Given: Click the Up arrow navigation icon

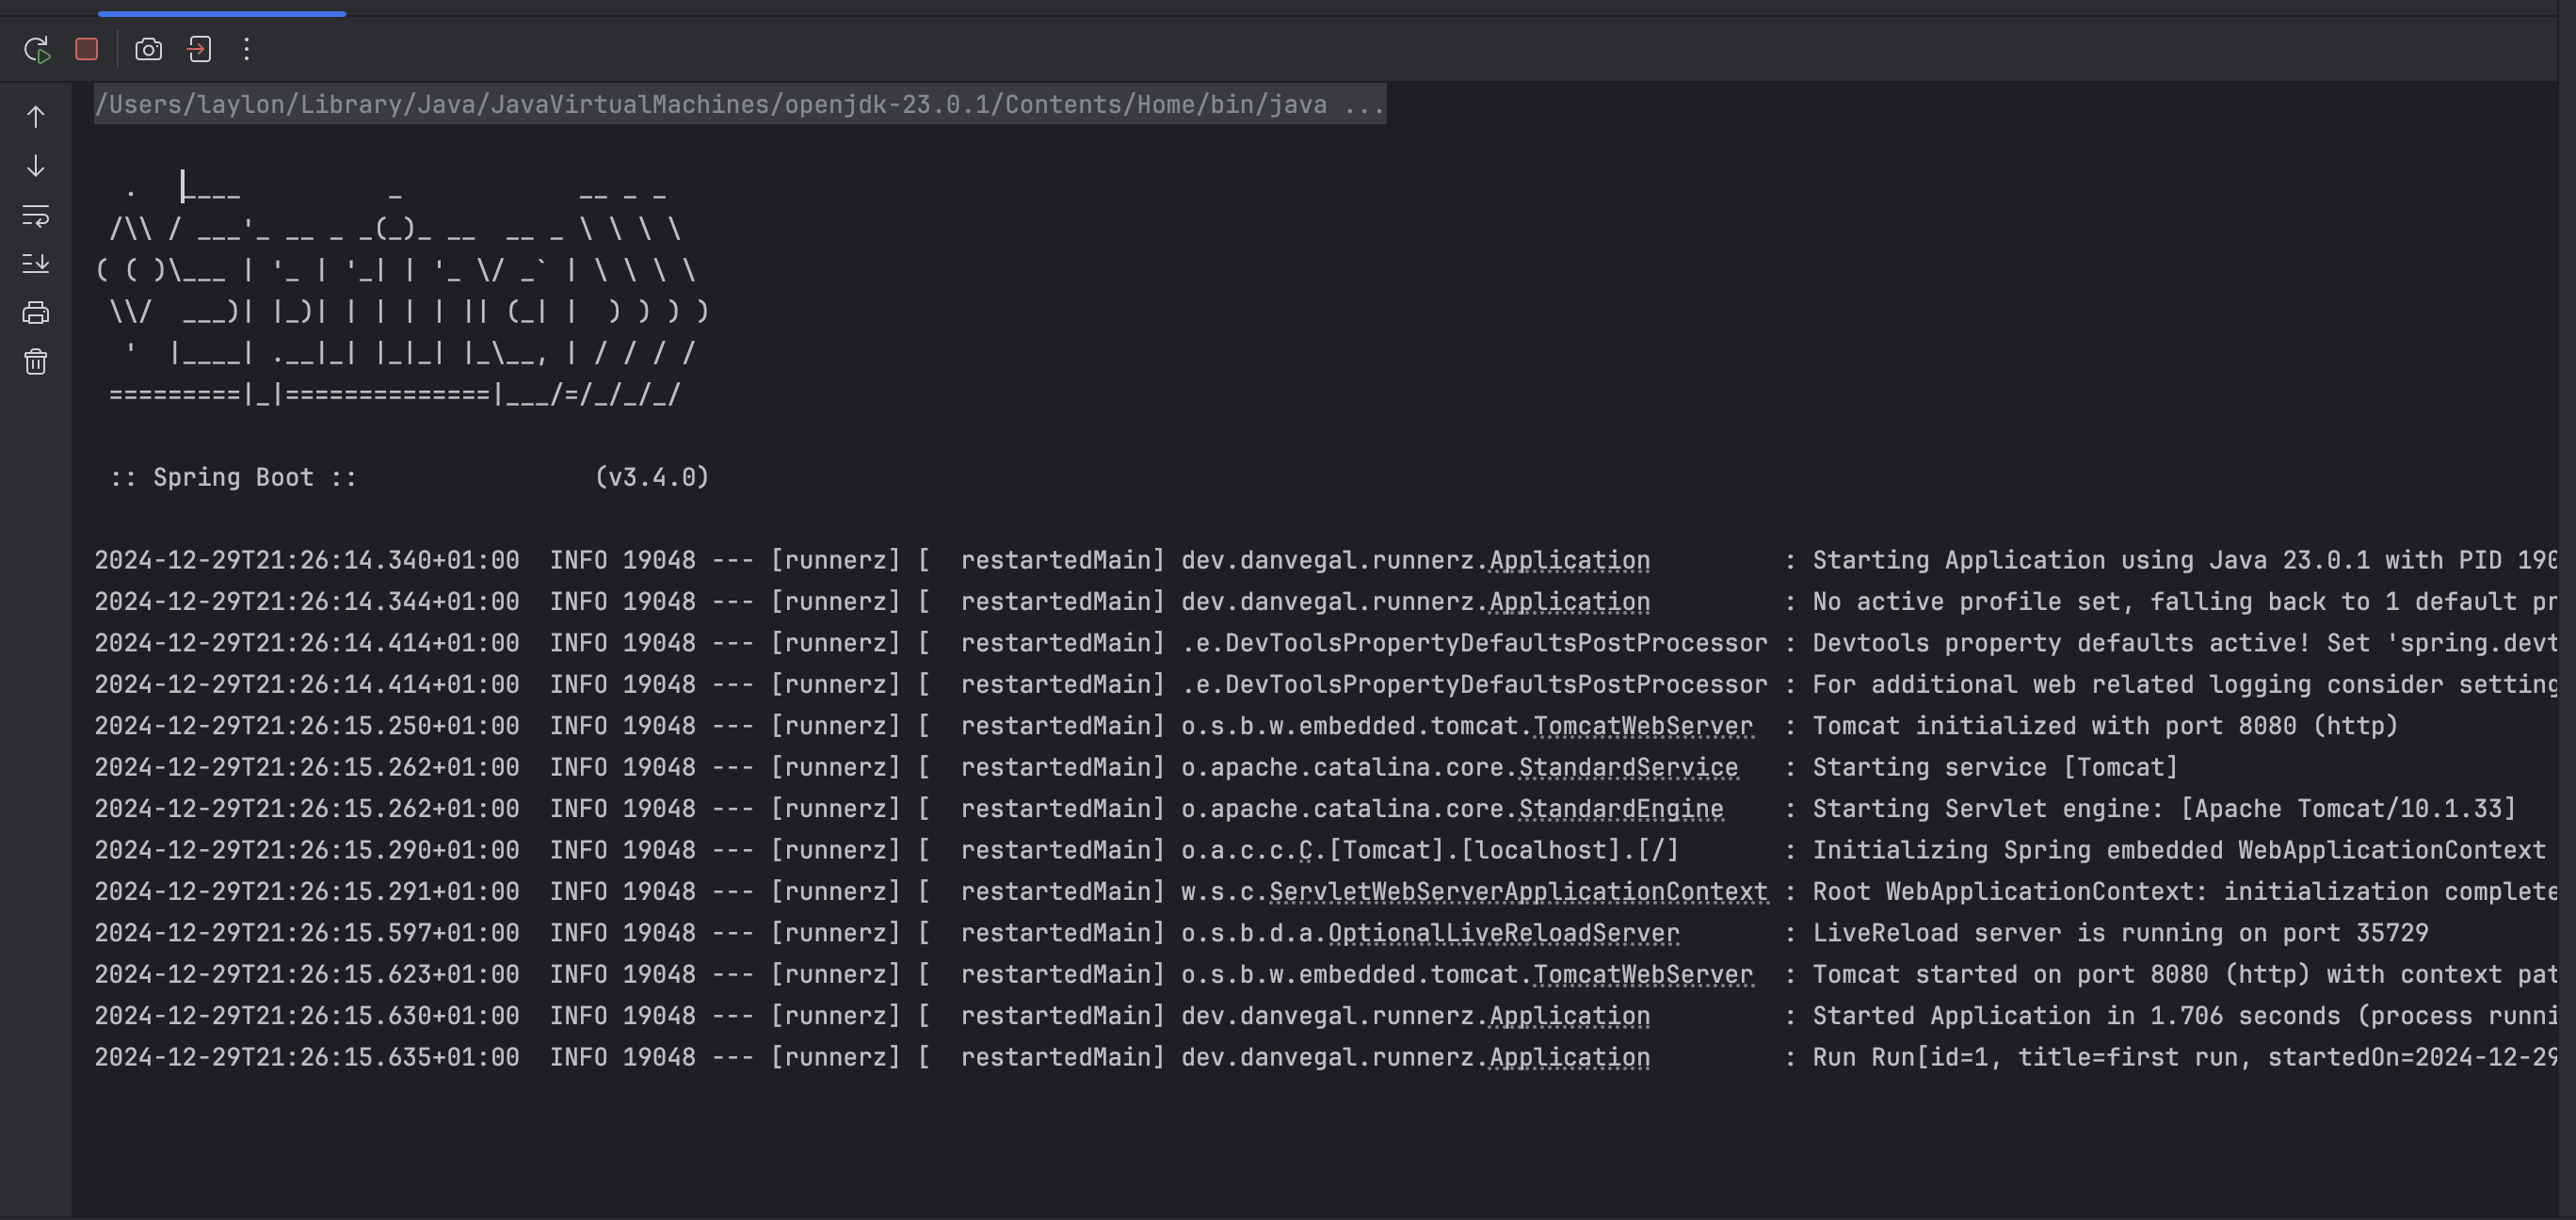Looking at the screenshot, I should (x=36, y=117).
